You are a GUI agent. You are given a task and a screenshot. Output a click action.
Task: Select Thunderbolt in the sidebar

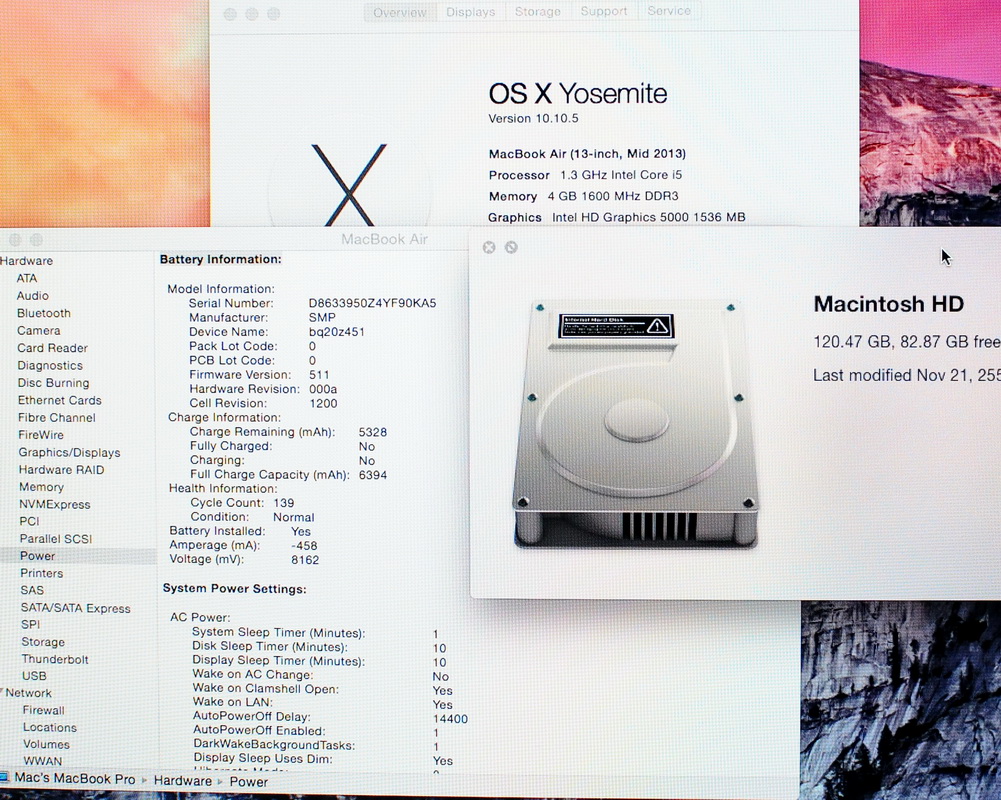(x=55, y=660)
